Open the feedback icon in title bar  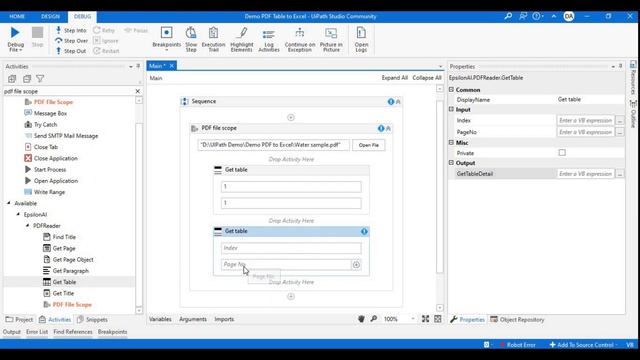523,16
